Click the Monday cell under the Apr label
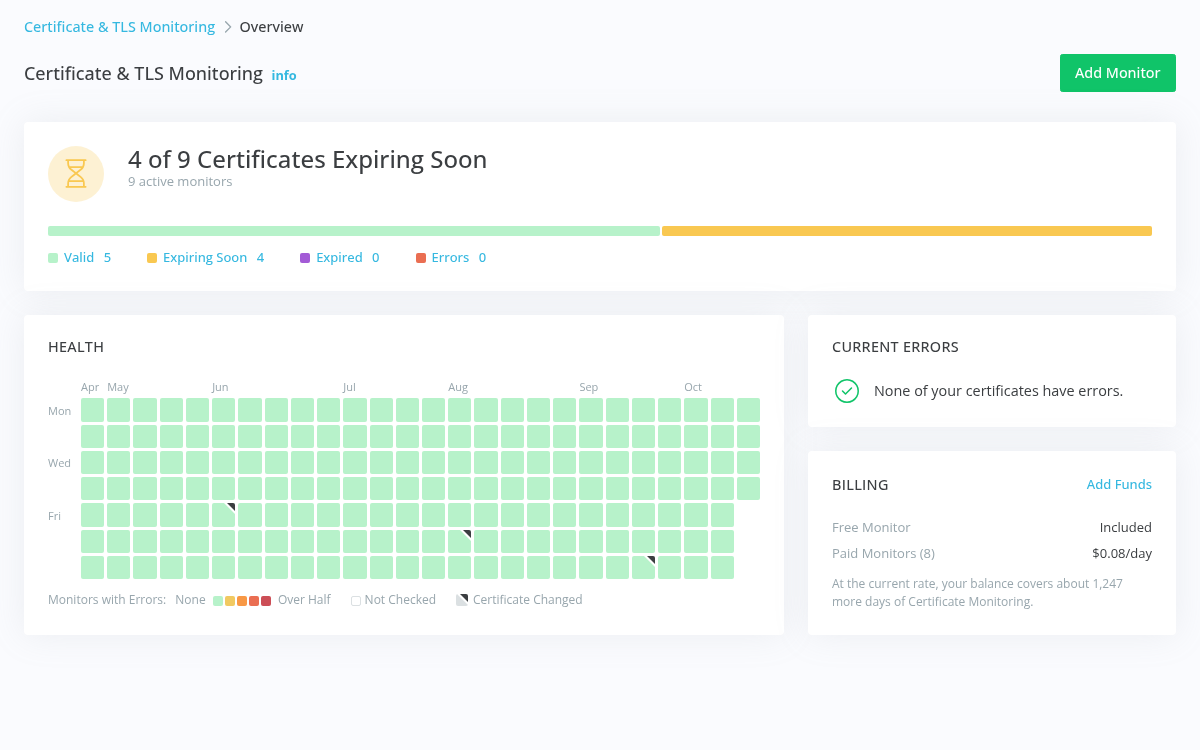The width and height of the screenshot is (1200, 750). [92, 410]
